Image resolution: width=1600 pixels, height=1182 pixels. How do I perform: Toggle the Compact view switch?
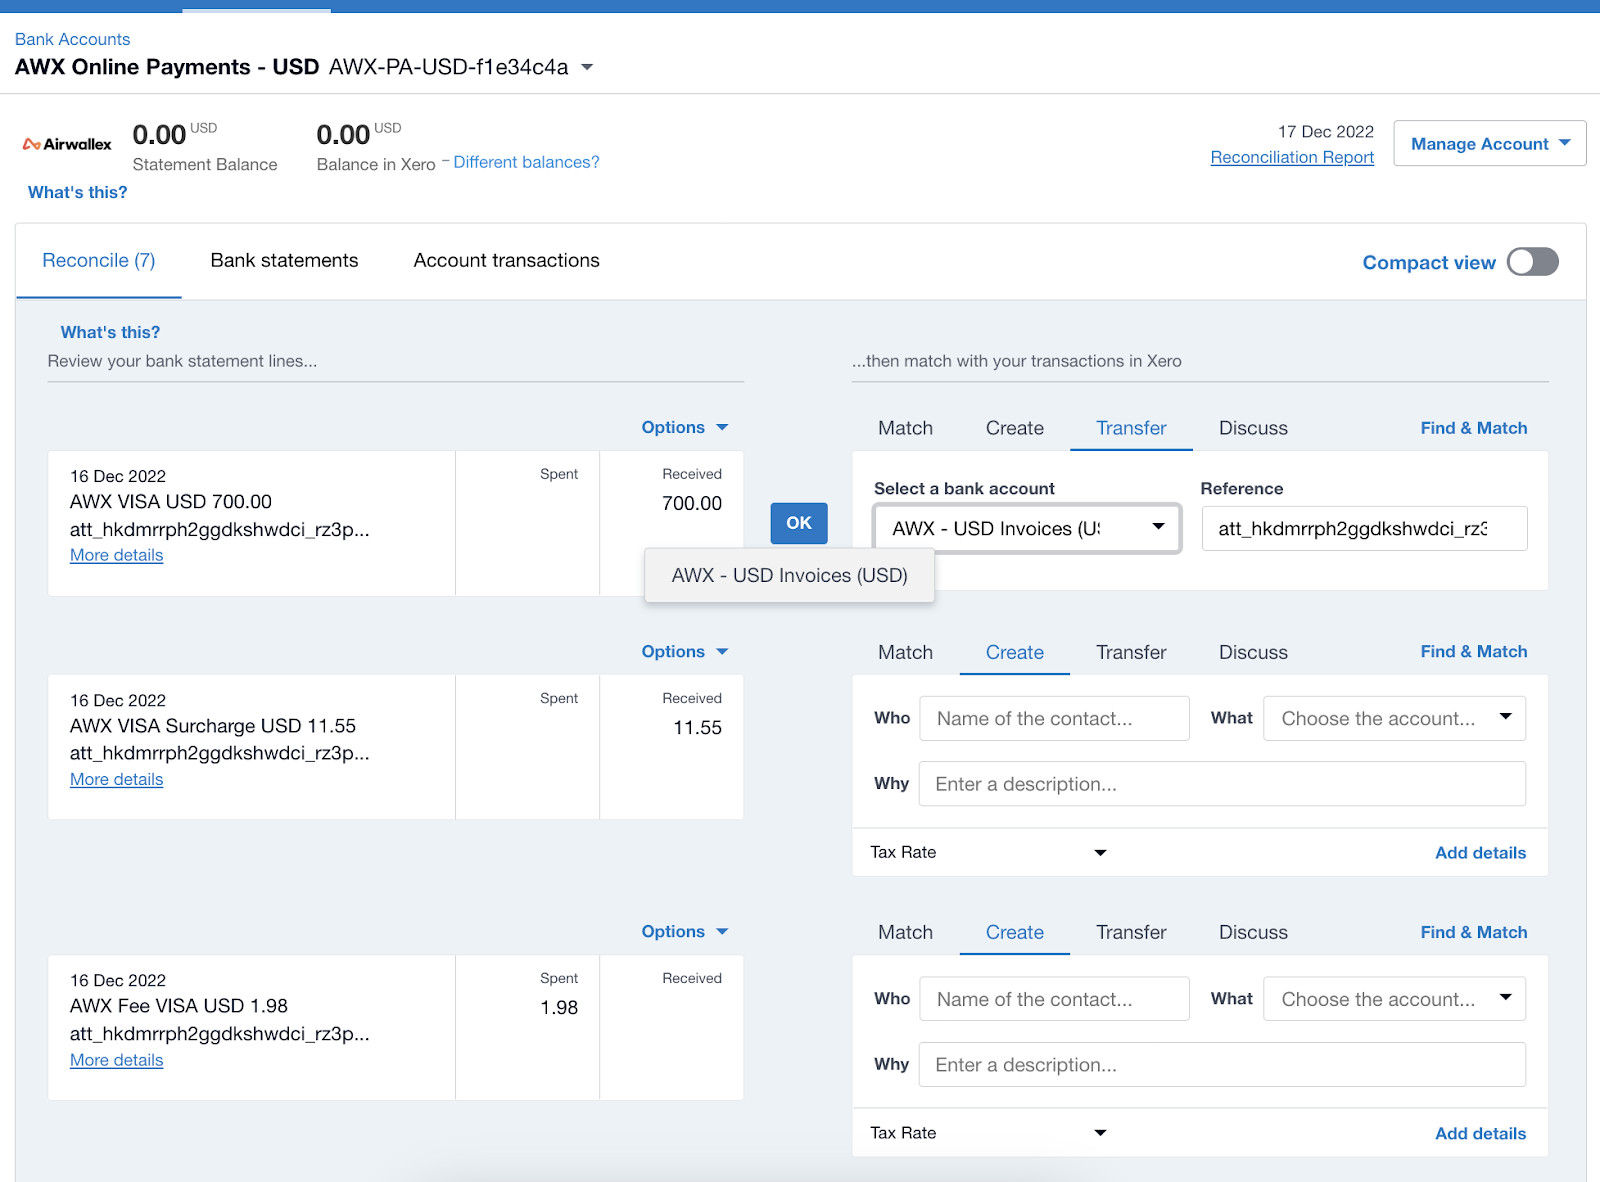pyautogui.click(x=1533, y=262)
